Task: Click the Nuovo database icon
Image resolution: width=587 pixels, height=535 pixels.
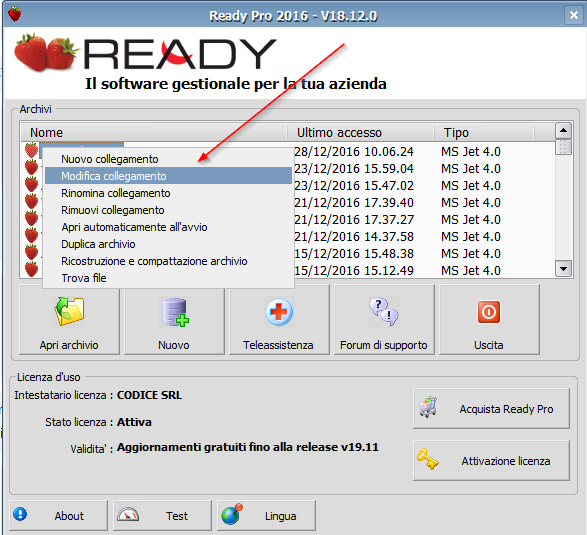Action: (x=175, y=311)
